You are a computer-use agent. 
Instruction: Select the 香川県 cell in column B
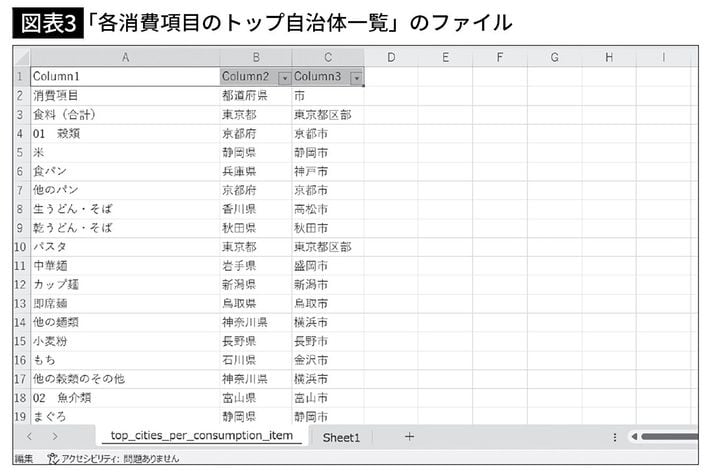coord(256,208)
